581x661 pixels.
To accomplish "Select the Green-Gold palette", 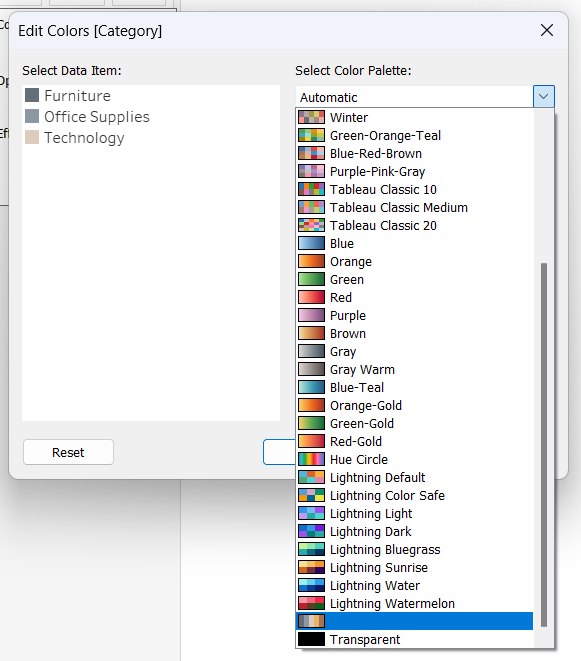I will point(414,424).
